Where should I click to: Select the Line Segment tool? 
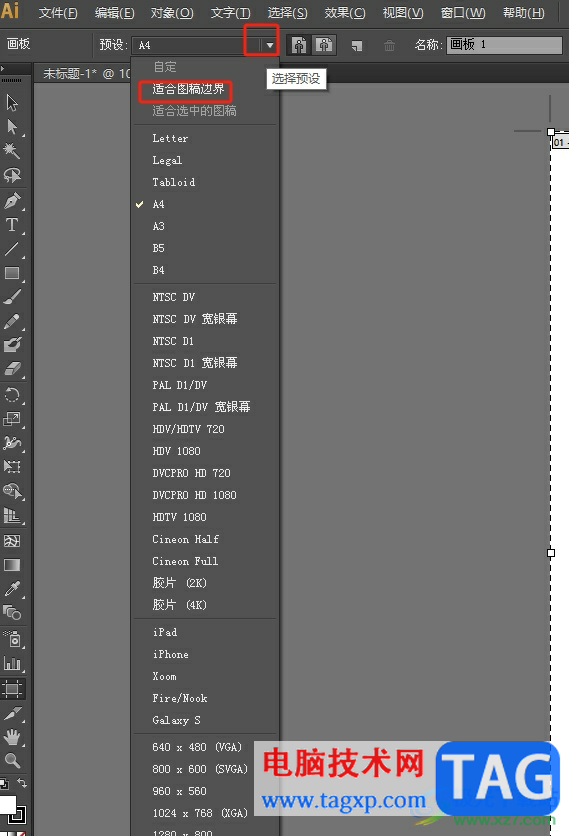[12, 249]
